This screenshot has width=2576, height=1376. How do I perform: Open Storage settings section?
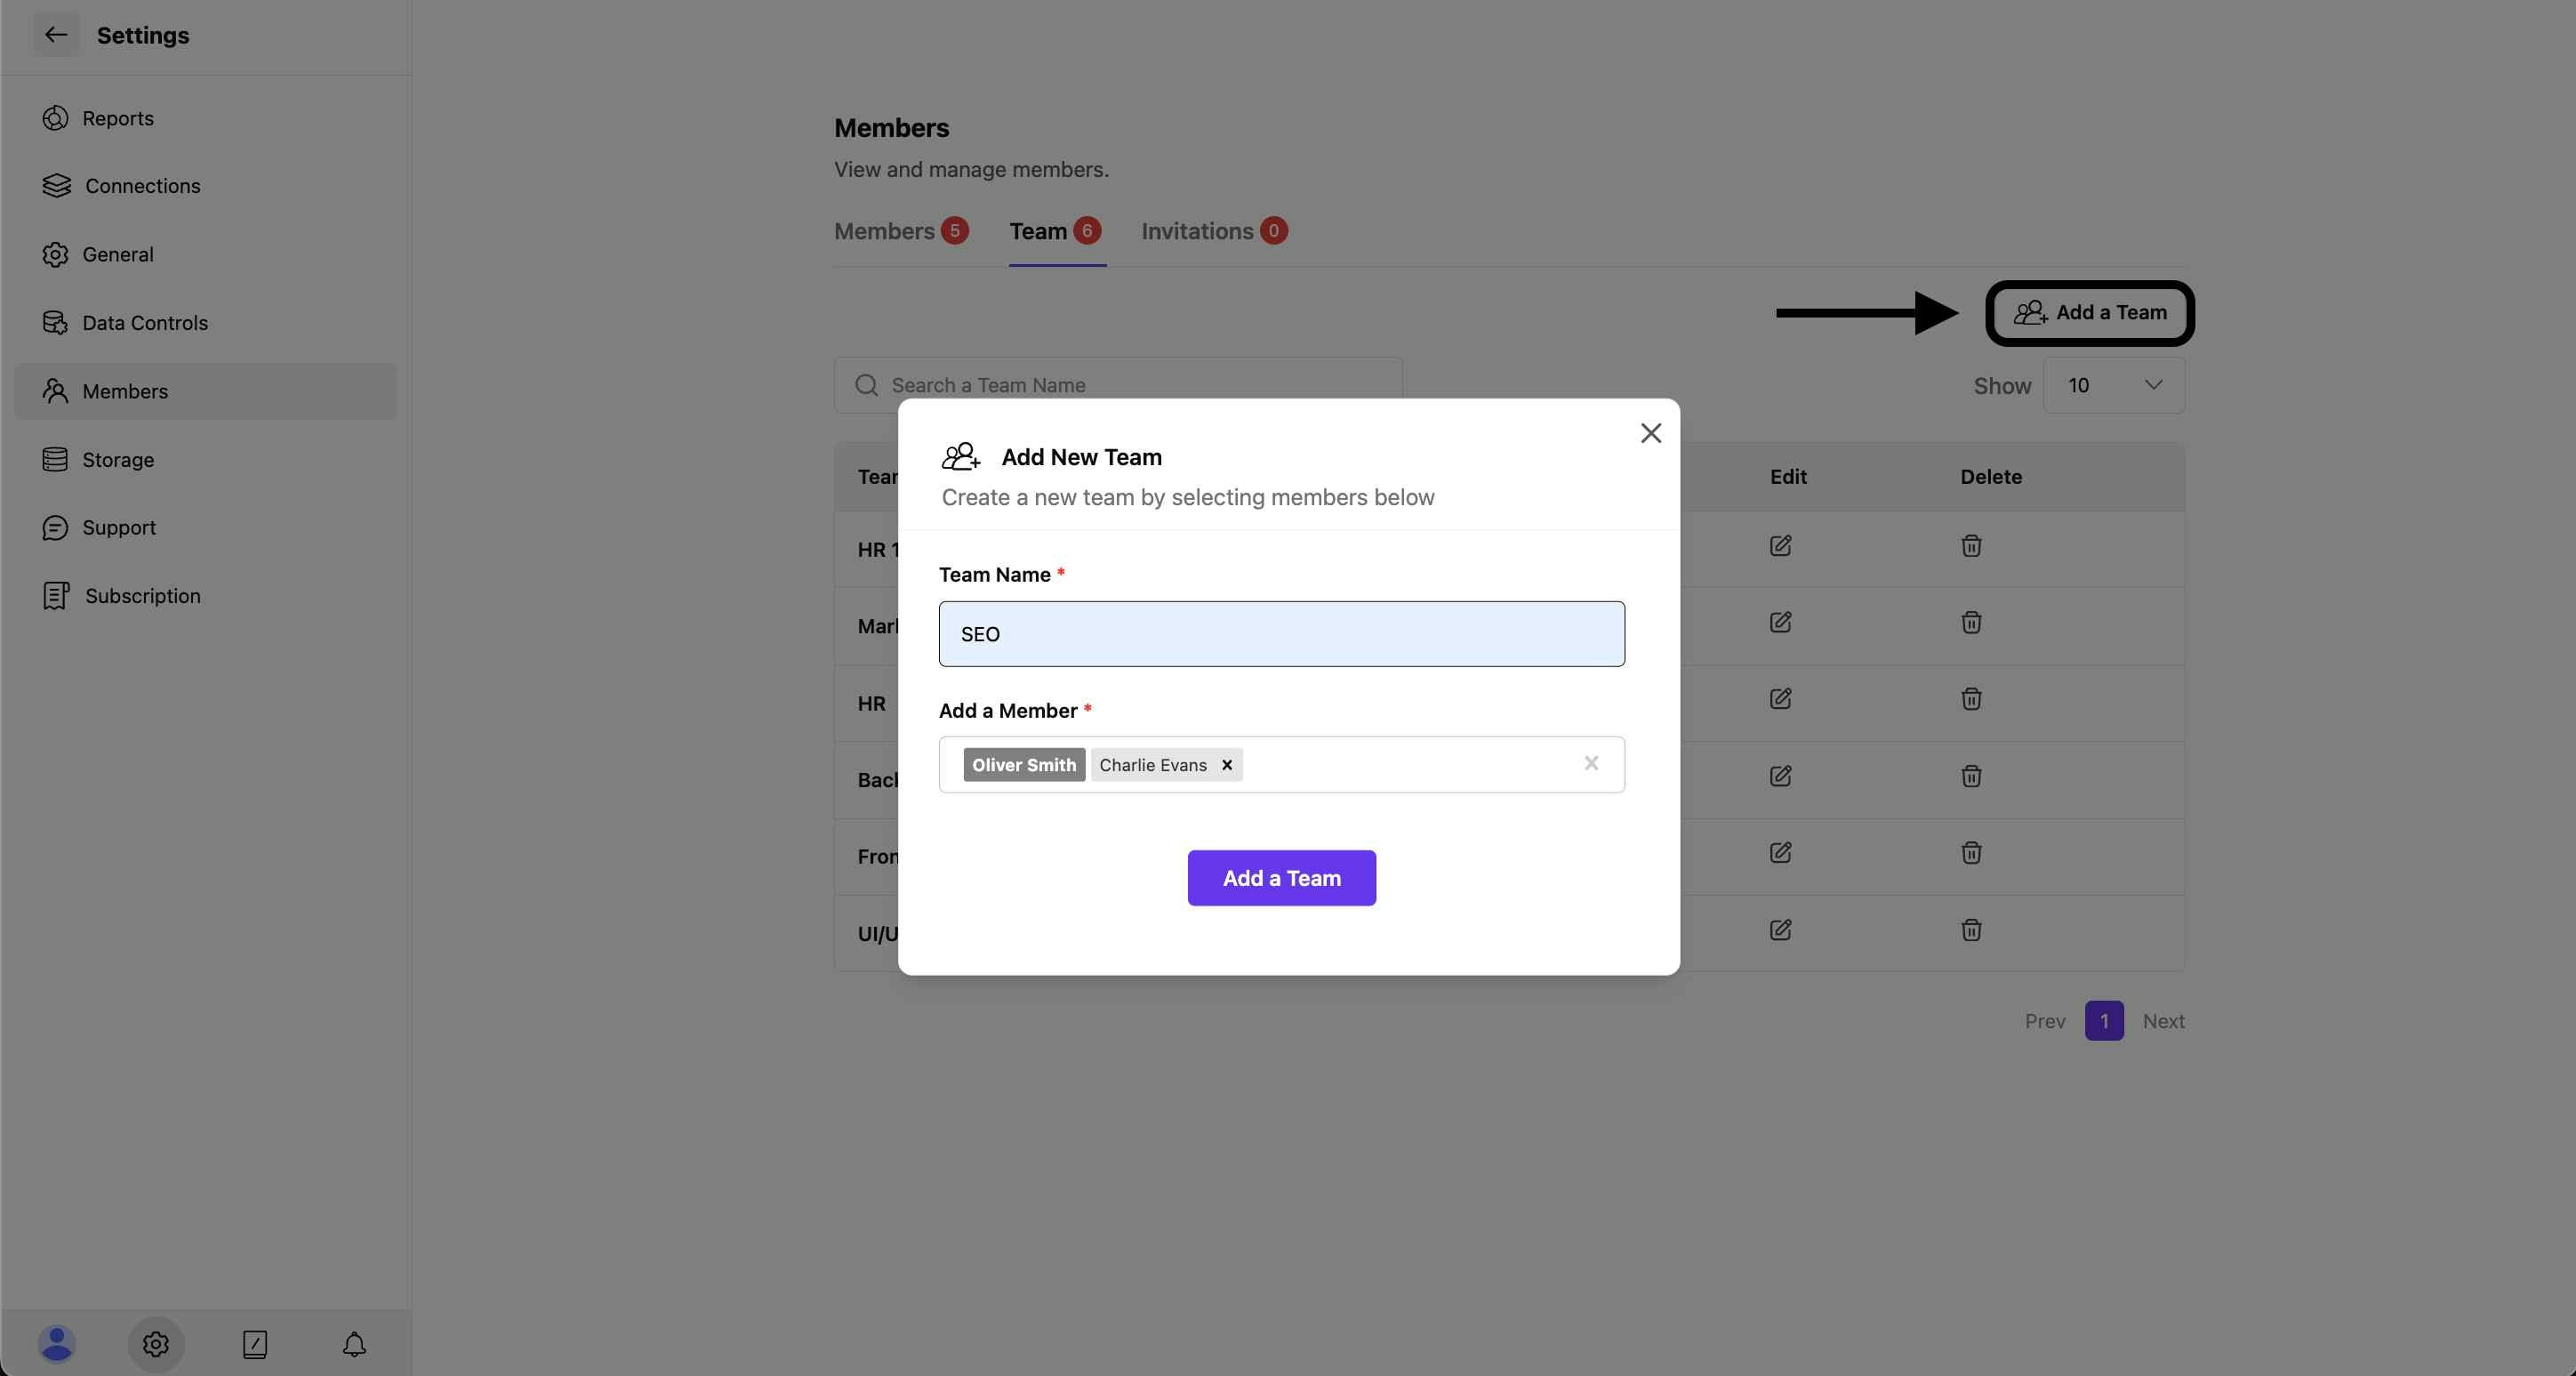pyautogui.click(x=117, y=460)
